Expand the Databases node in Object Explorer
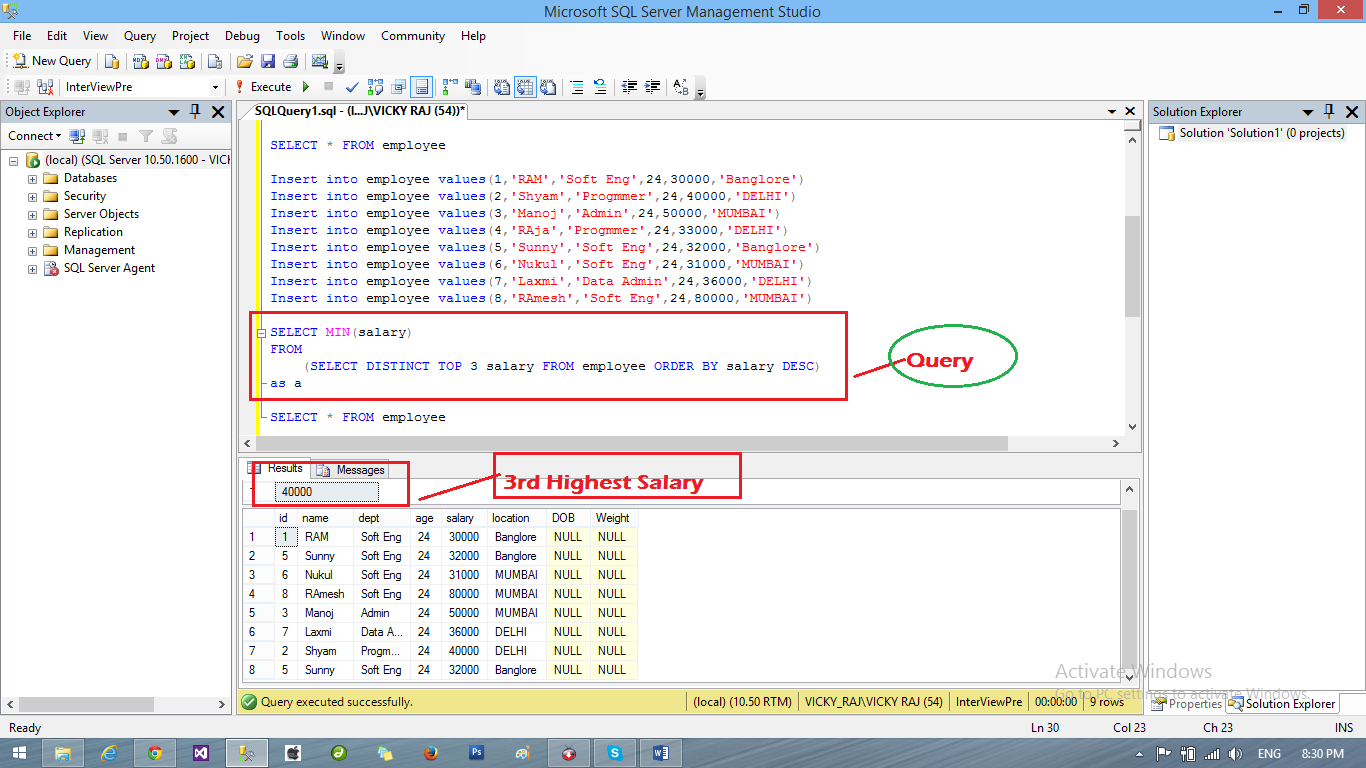Viewport: 1366px width, 768px height. pyautogui.click(x=32, y=177)
